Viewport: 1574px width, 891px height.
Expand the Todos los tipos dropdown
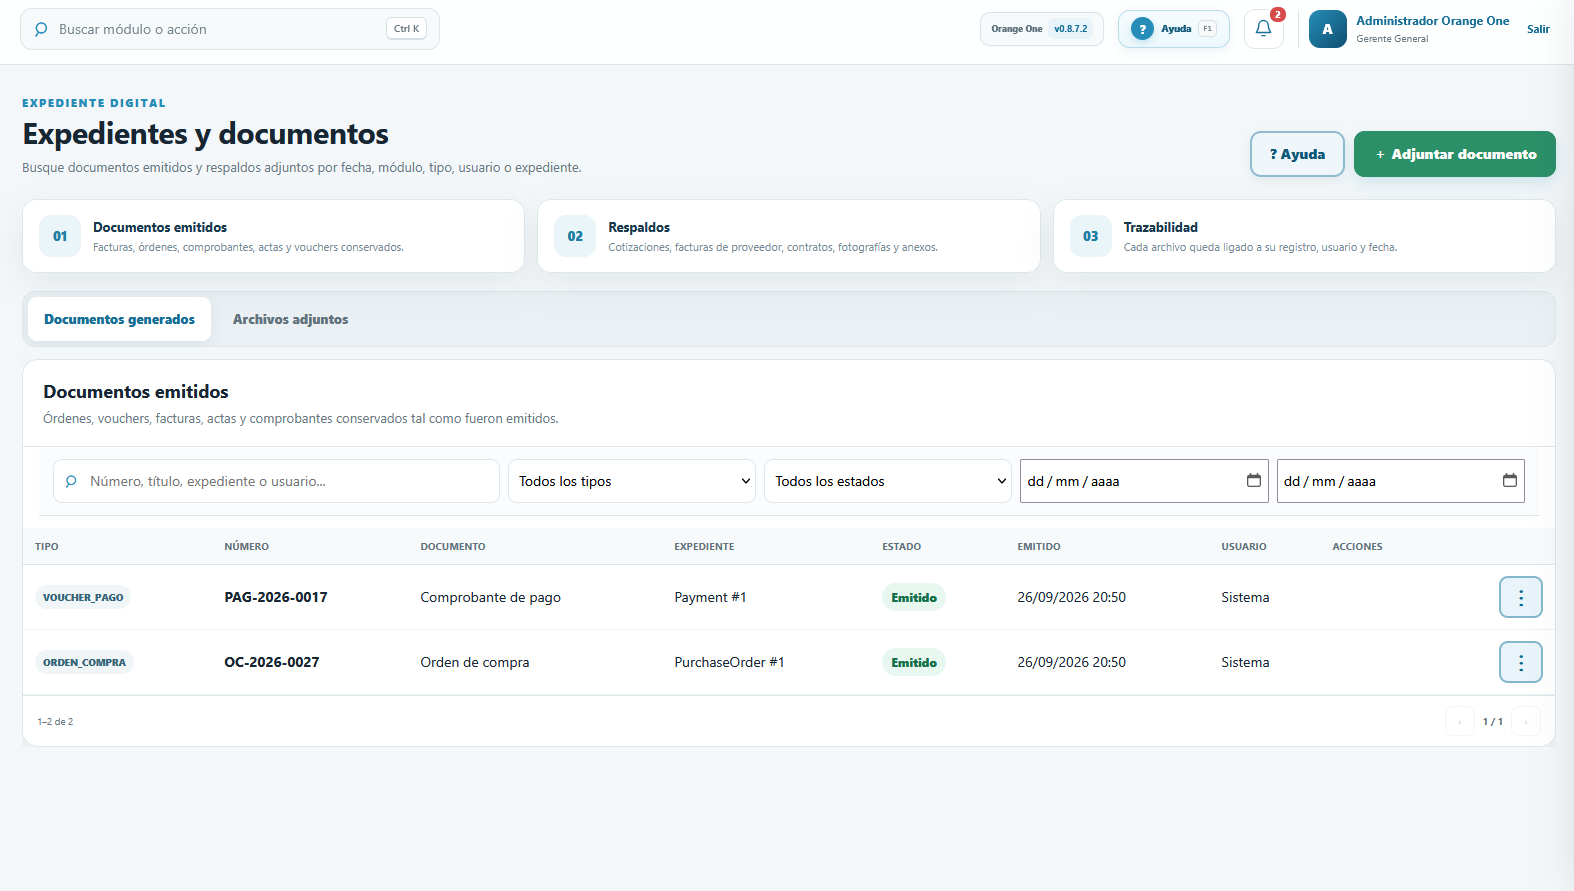632,481
